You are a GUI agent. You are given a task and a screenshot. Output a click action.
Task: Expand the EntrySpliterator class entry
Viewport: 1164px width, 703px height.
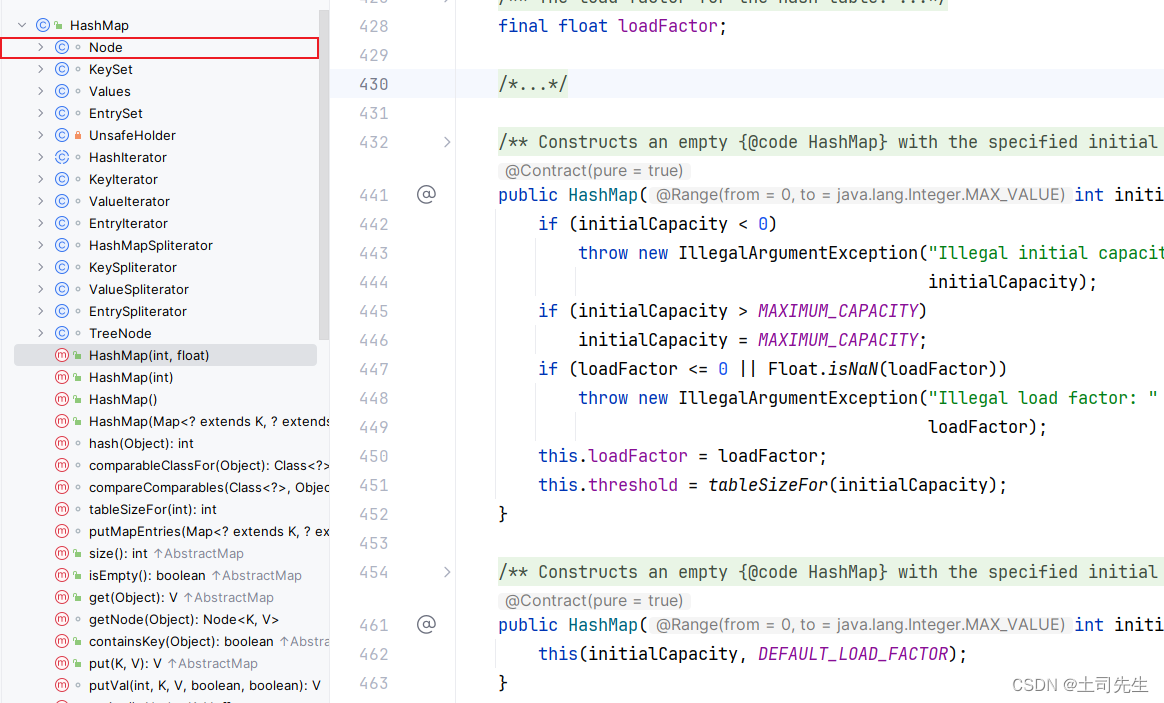(x=41, y=311)
